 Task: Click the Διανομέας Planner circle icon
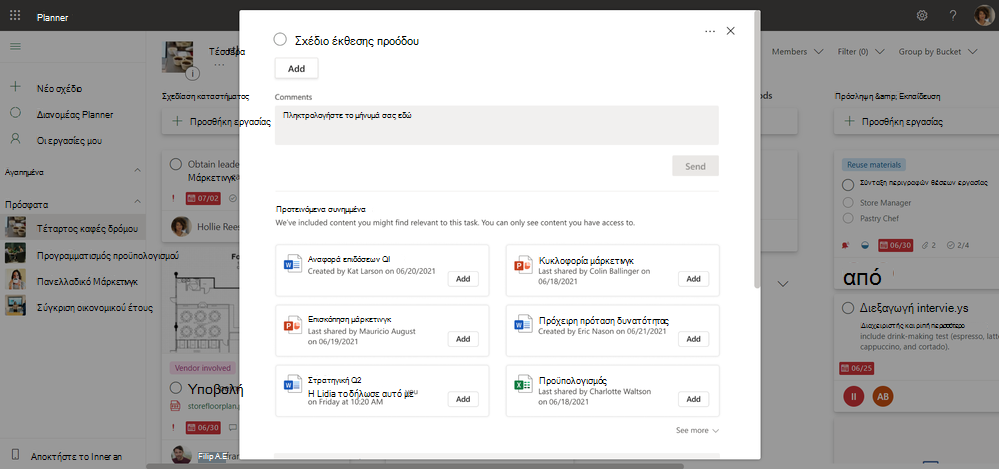16,114
